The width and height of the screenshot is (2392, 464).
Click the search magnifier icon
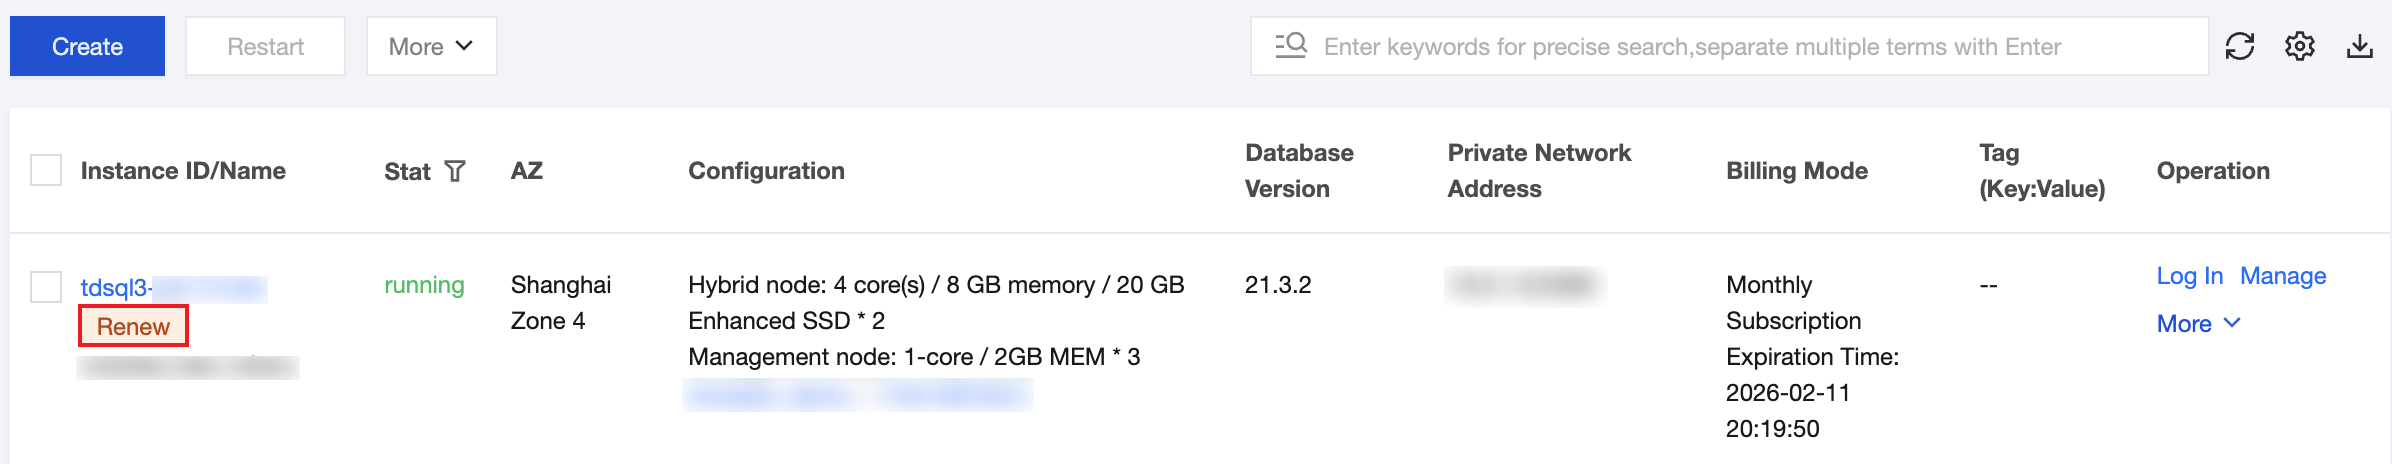click(x=1291, y=46)
